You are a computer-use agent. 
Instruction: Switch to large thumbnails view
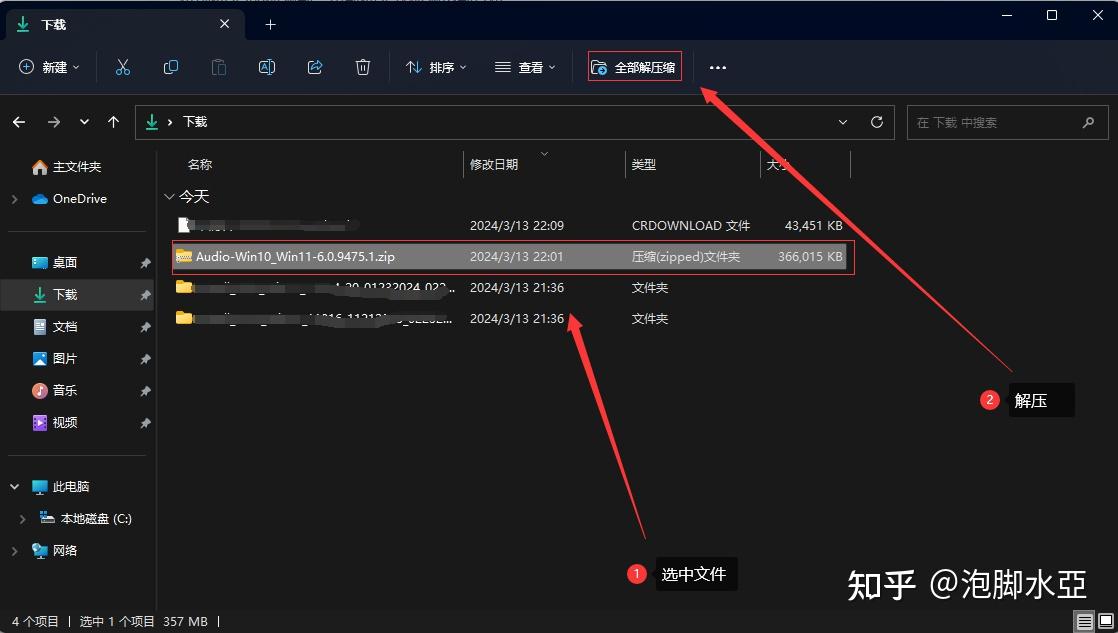click(1105, 622)
